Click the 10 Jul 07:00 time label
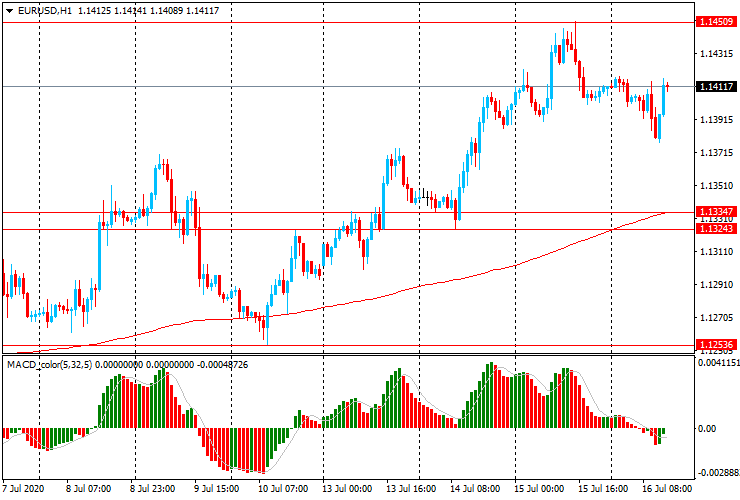This screenshot has height=500, width=740. (283, 488)
